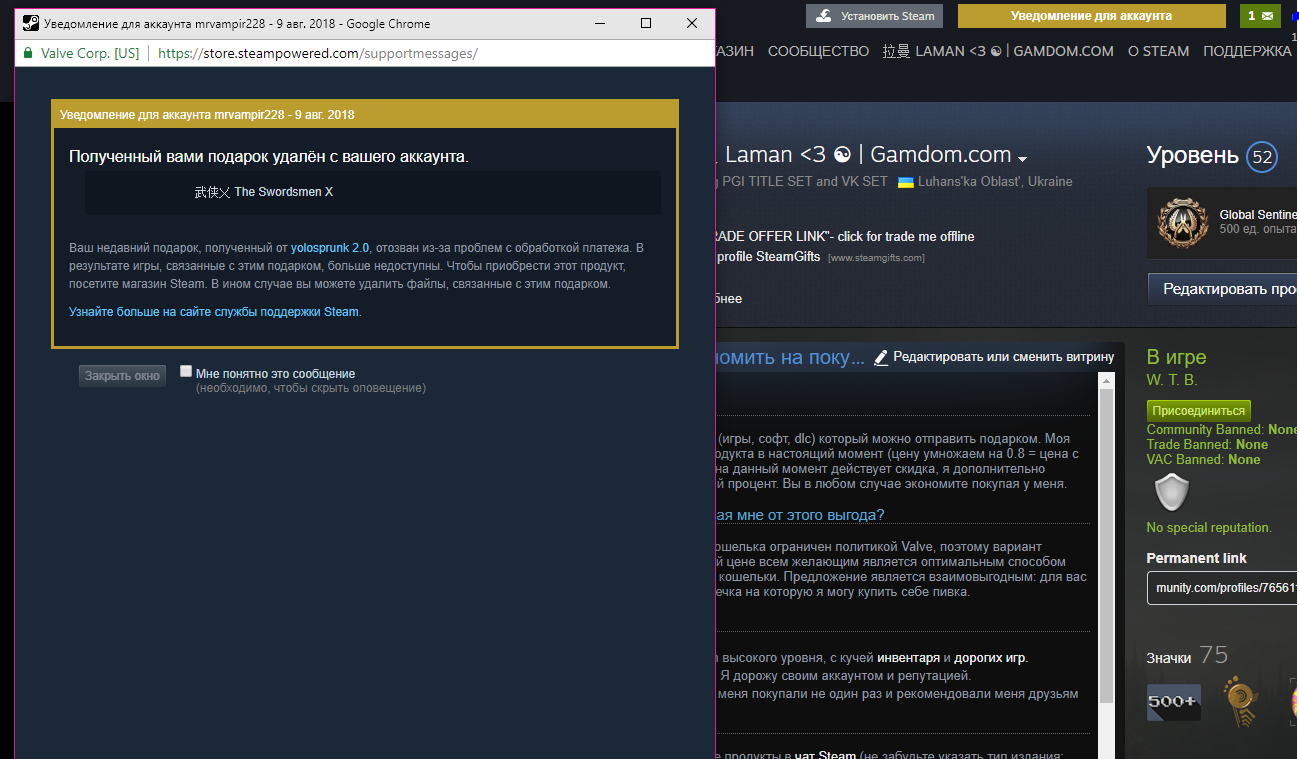Click the 'W. T. B.' in-game status text
The width and height of the screenshot is (1299, 759).
[x=1172, y=380]
